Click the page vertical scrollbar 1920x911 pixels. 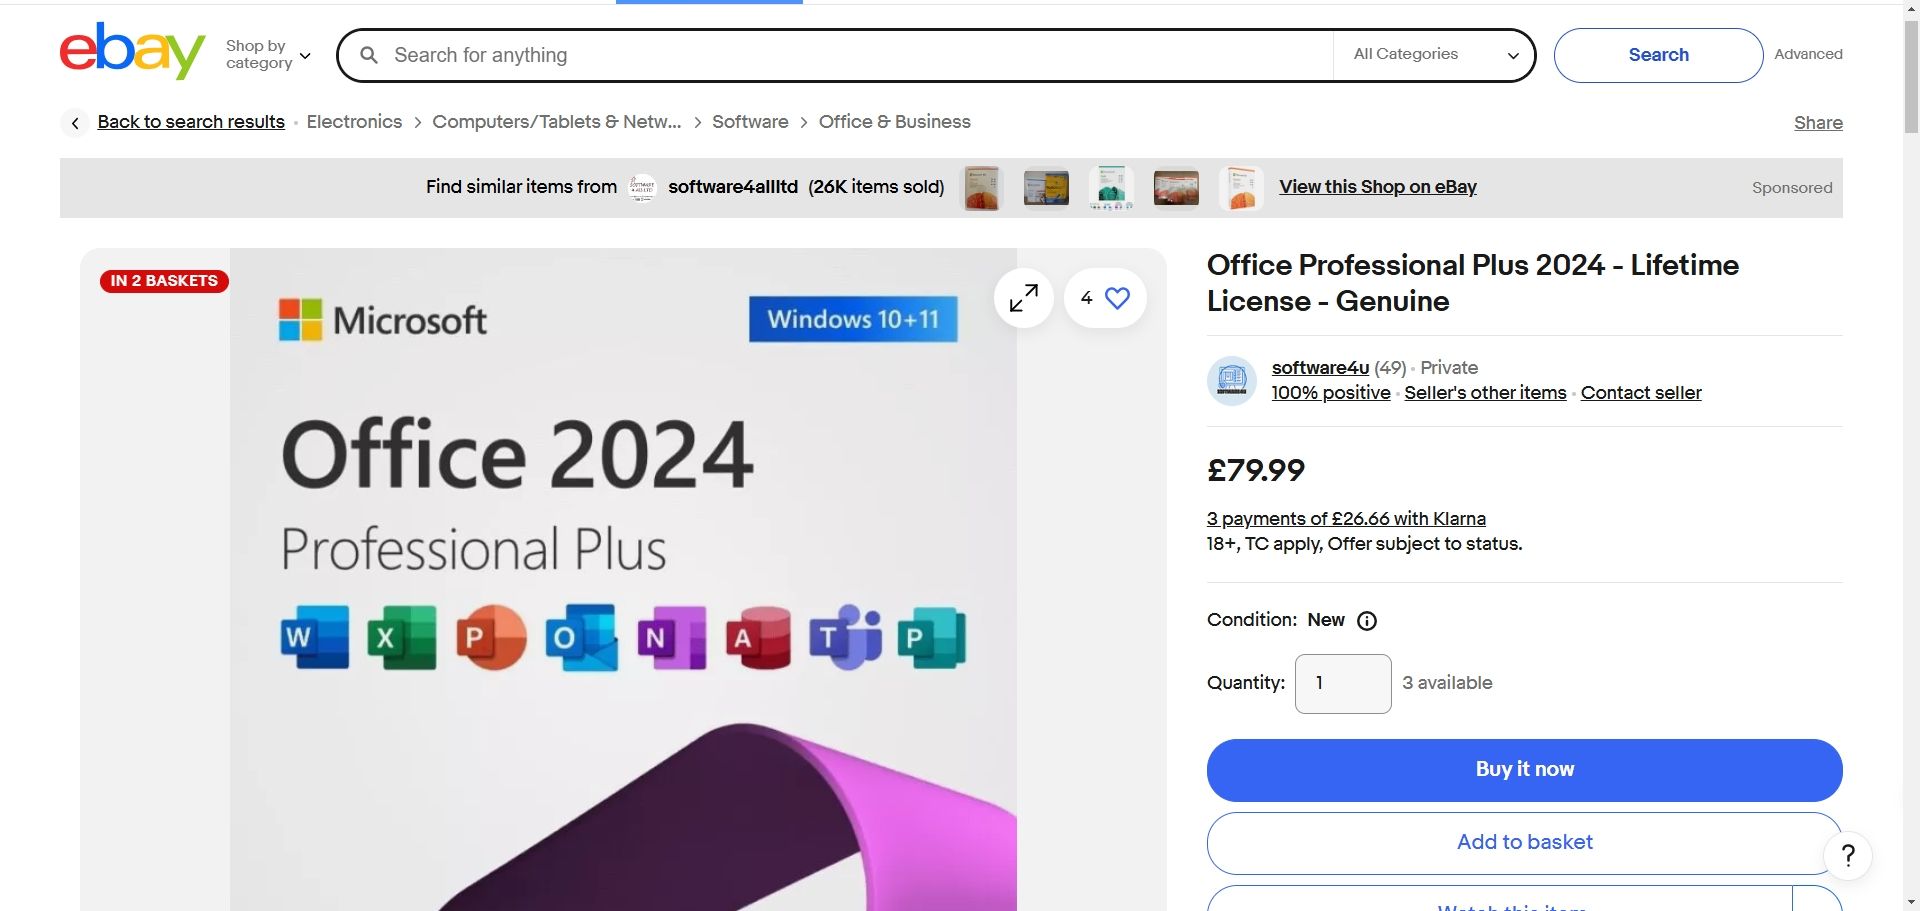click(x=1911, y=75)
